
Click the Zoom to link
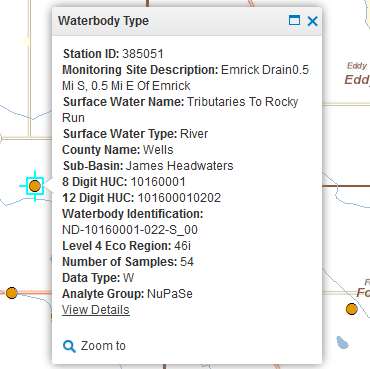tap(103, 346)
